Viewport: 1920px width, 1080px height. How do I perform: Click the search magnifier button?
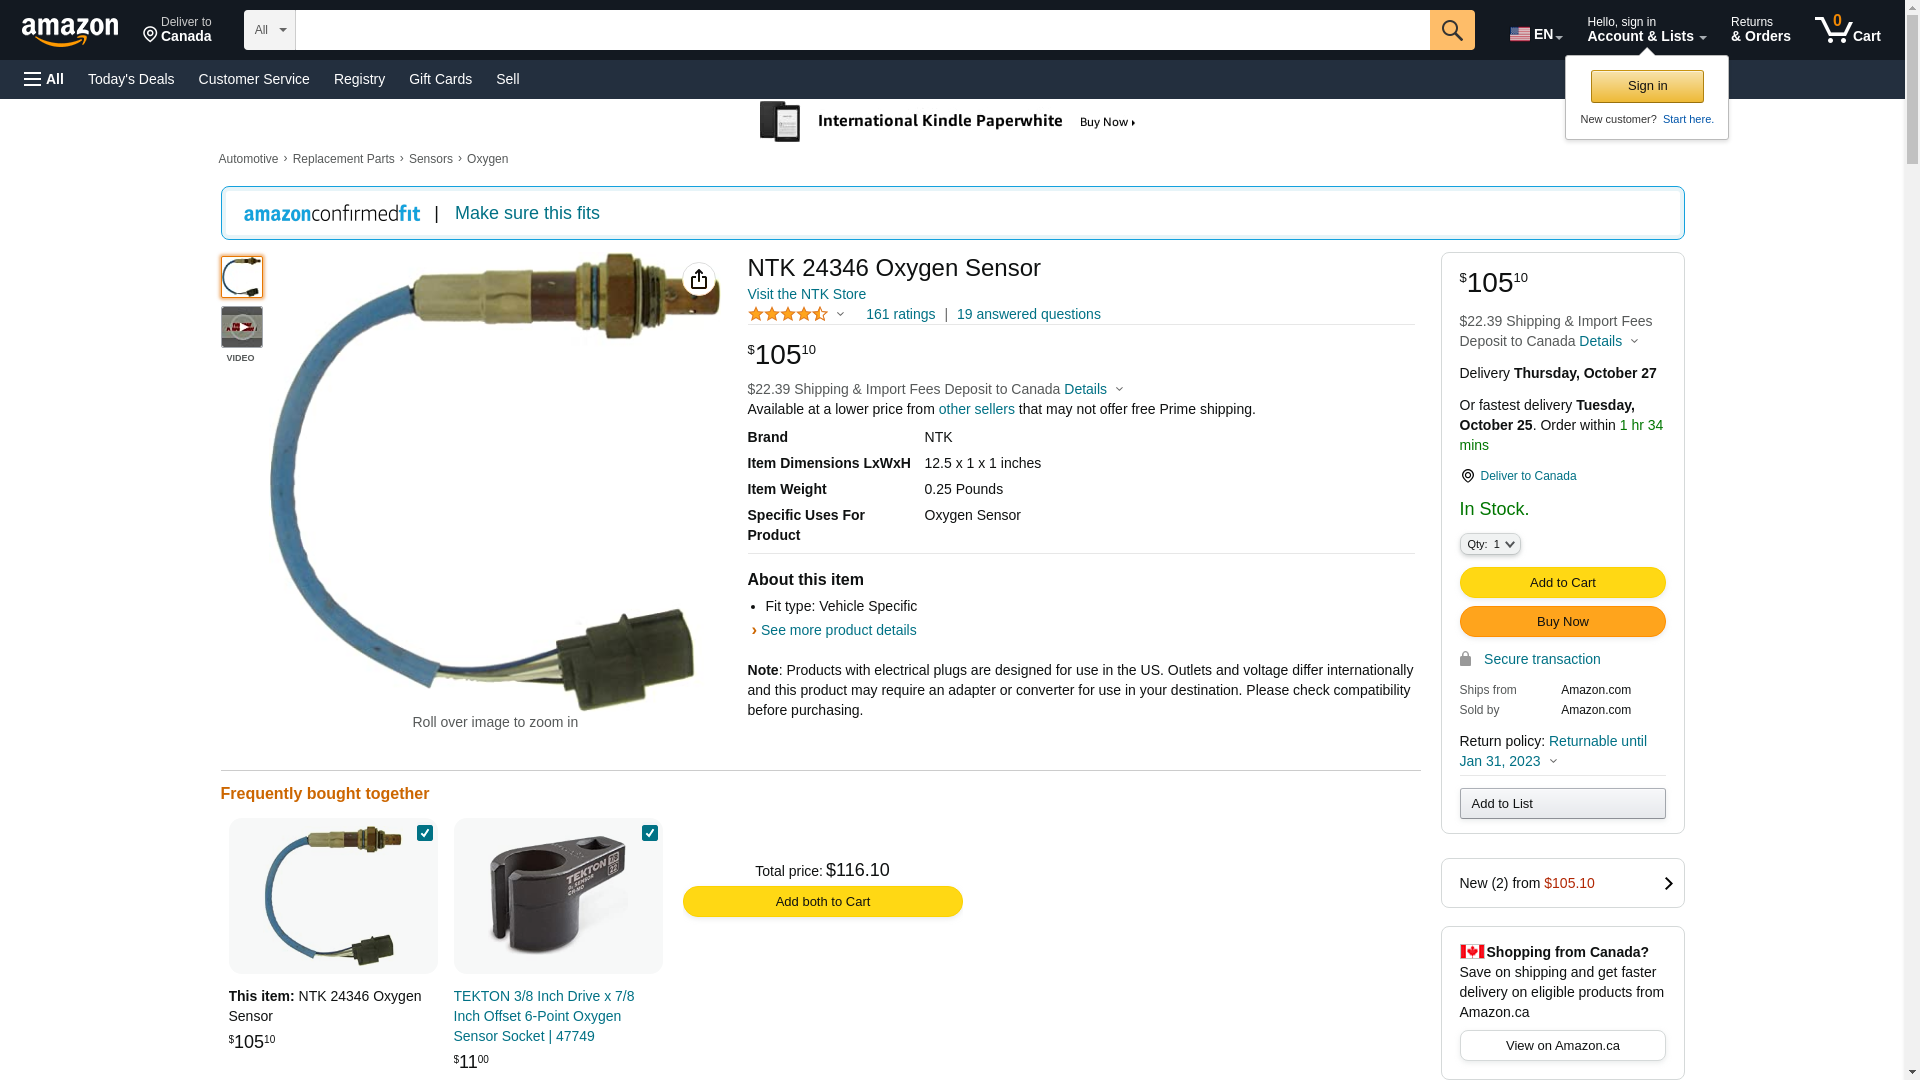(x=1452, y=30)
